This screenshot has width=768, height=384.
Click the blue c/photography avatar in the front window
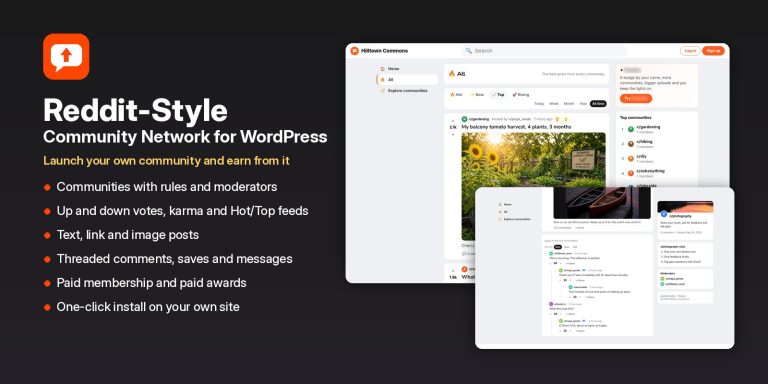pyautogui.click(x=664, y=215)
